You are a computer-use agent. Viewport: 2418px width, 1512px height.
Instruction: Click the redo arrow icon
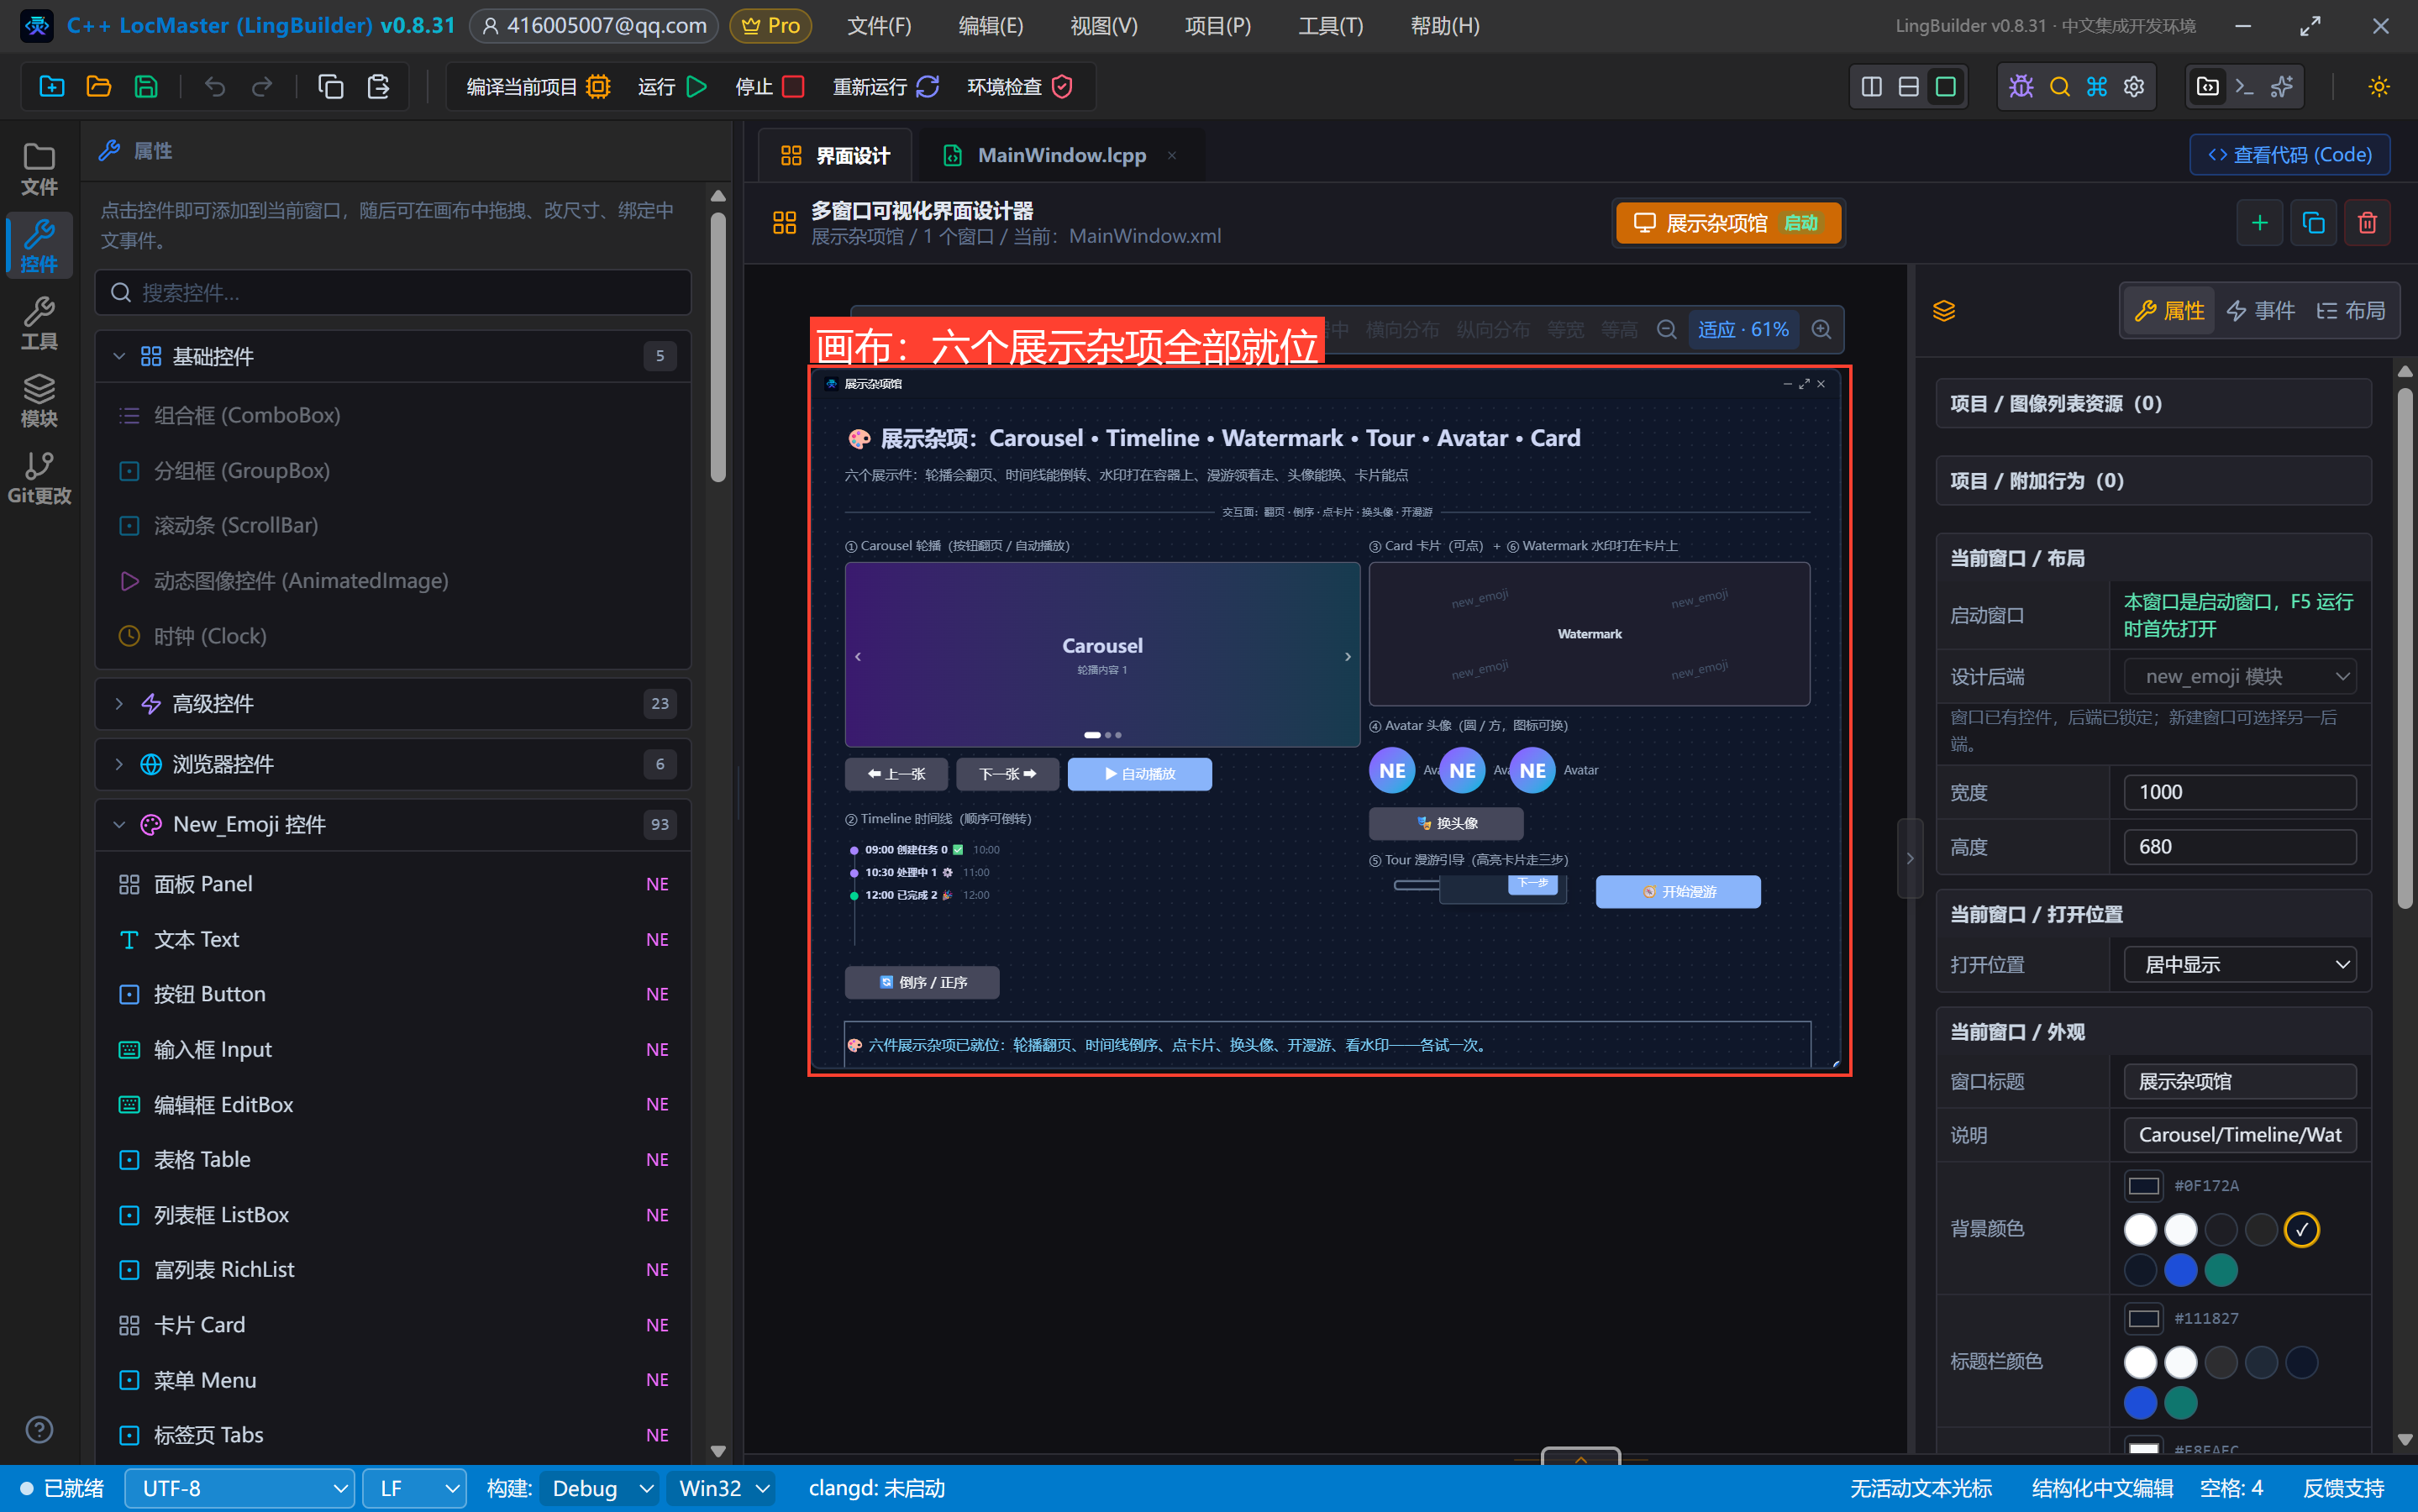pyautogui.click(x=262, y=87)
